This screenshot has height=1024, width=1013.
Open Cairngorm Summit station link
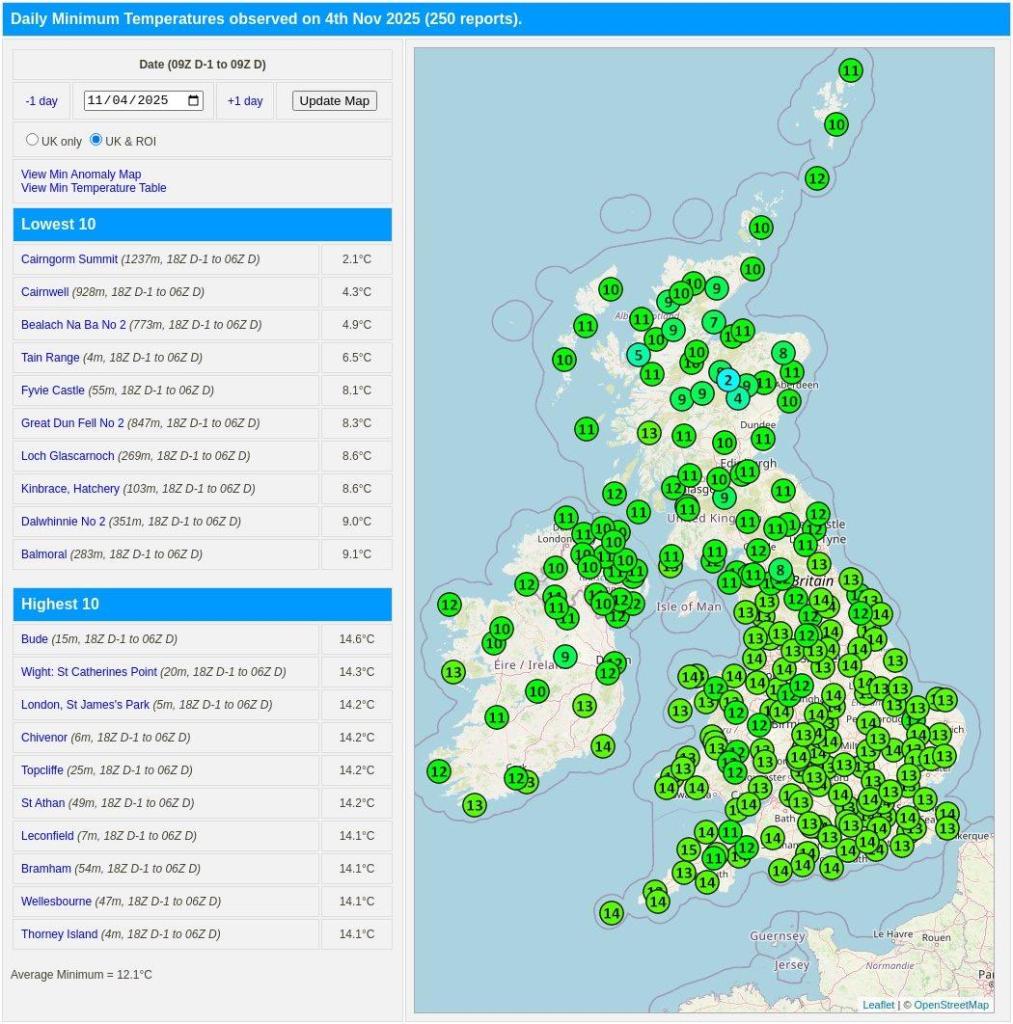pos(69,259)
